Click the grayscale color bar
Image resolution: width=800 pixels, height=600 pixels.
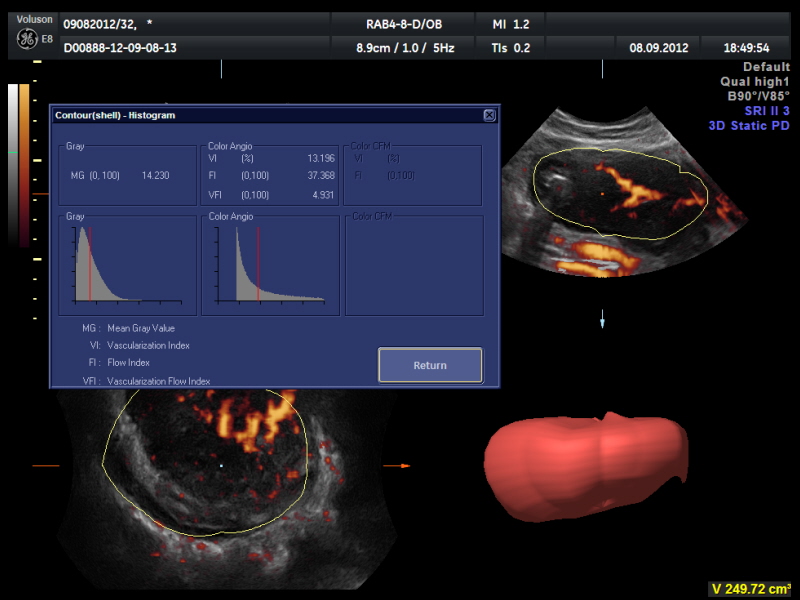[x=13, y=164]
